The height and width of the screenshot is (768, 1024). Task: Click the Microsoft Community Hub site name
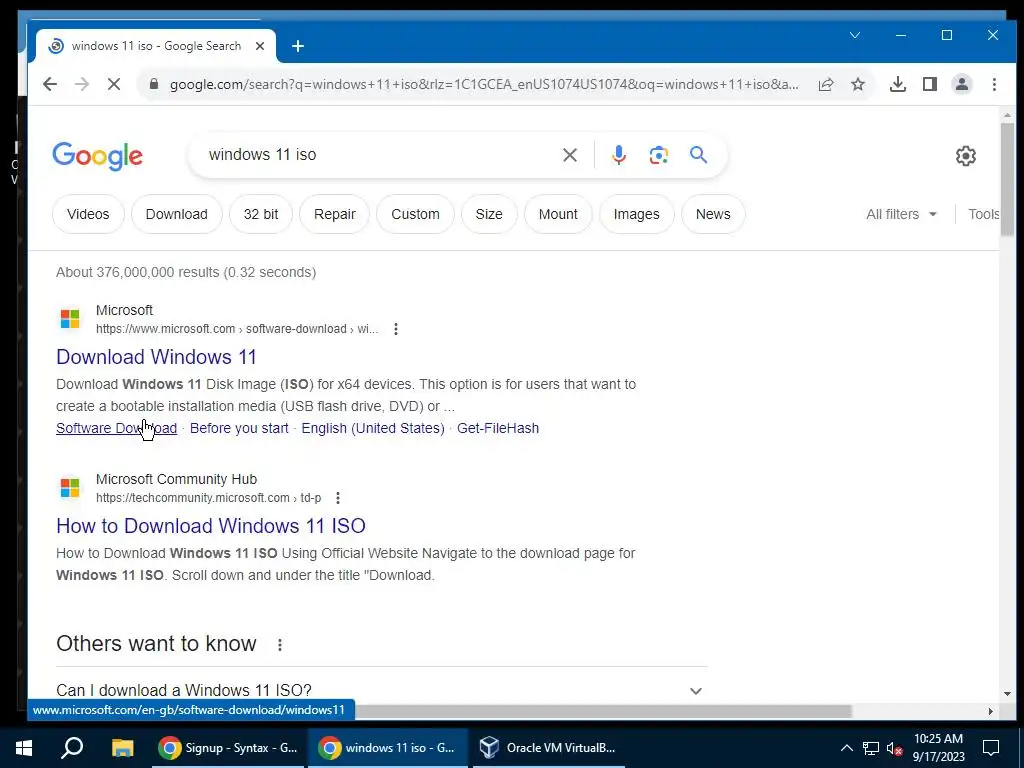click(x=176, y=479)
